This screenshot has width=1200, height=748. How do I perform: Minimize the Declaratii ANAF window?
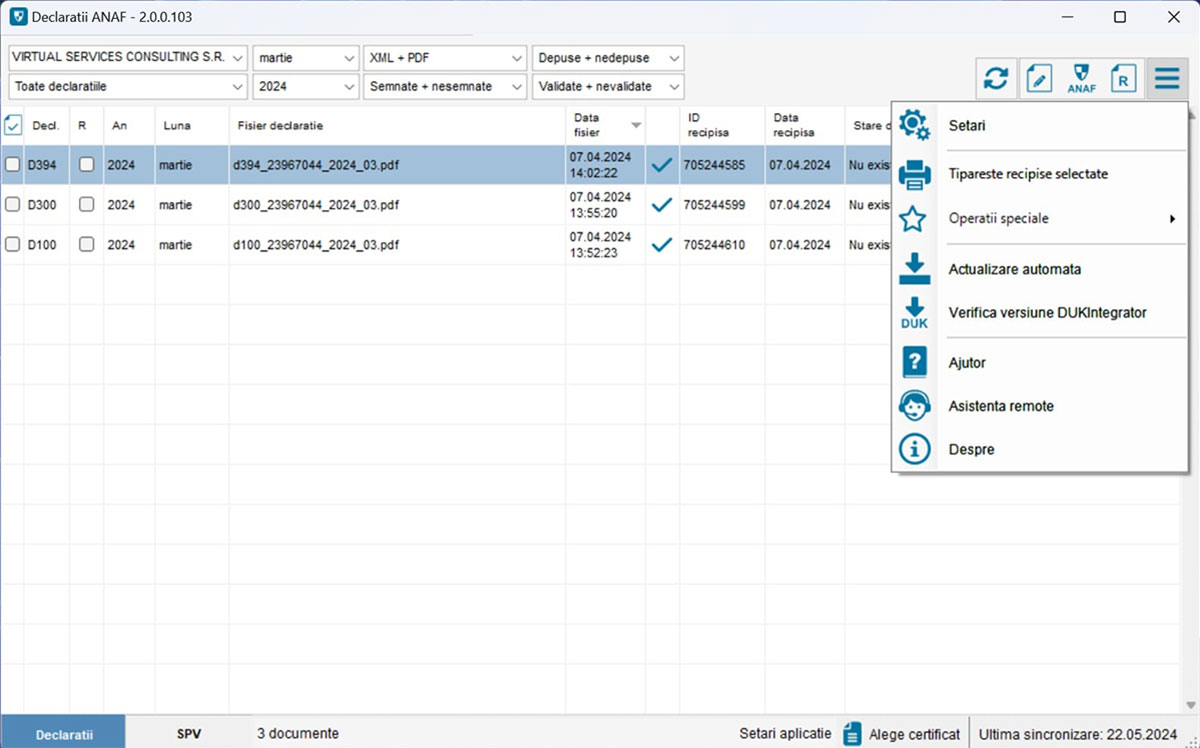pos(1066,17)
